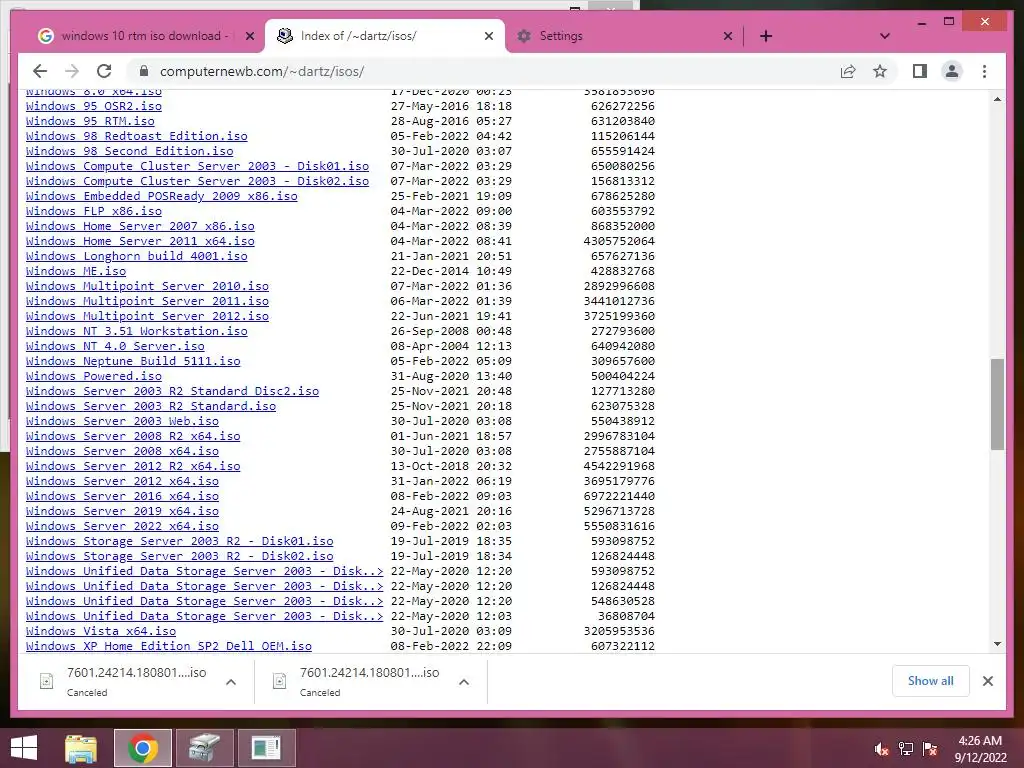Download Windows_Neptune_Build_5111.iso

(x=133, y=361)
